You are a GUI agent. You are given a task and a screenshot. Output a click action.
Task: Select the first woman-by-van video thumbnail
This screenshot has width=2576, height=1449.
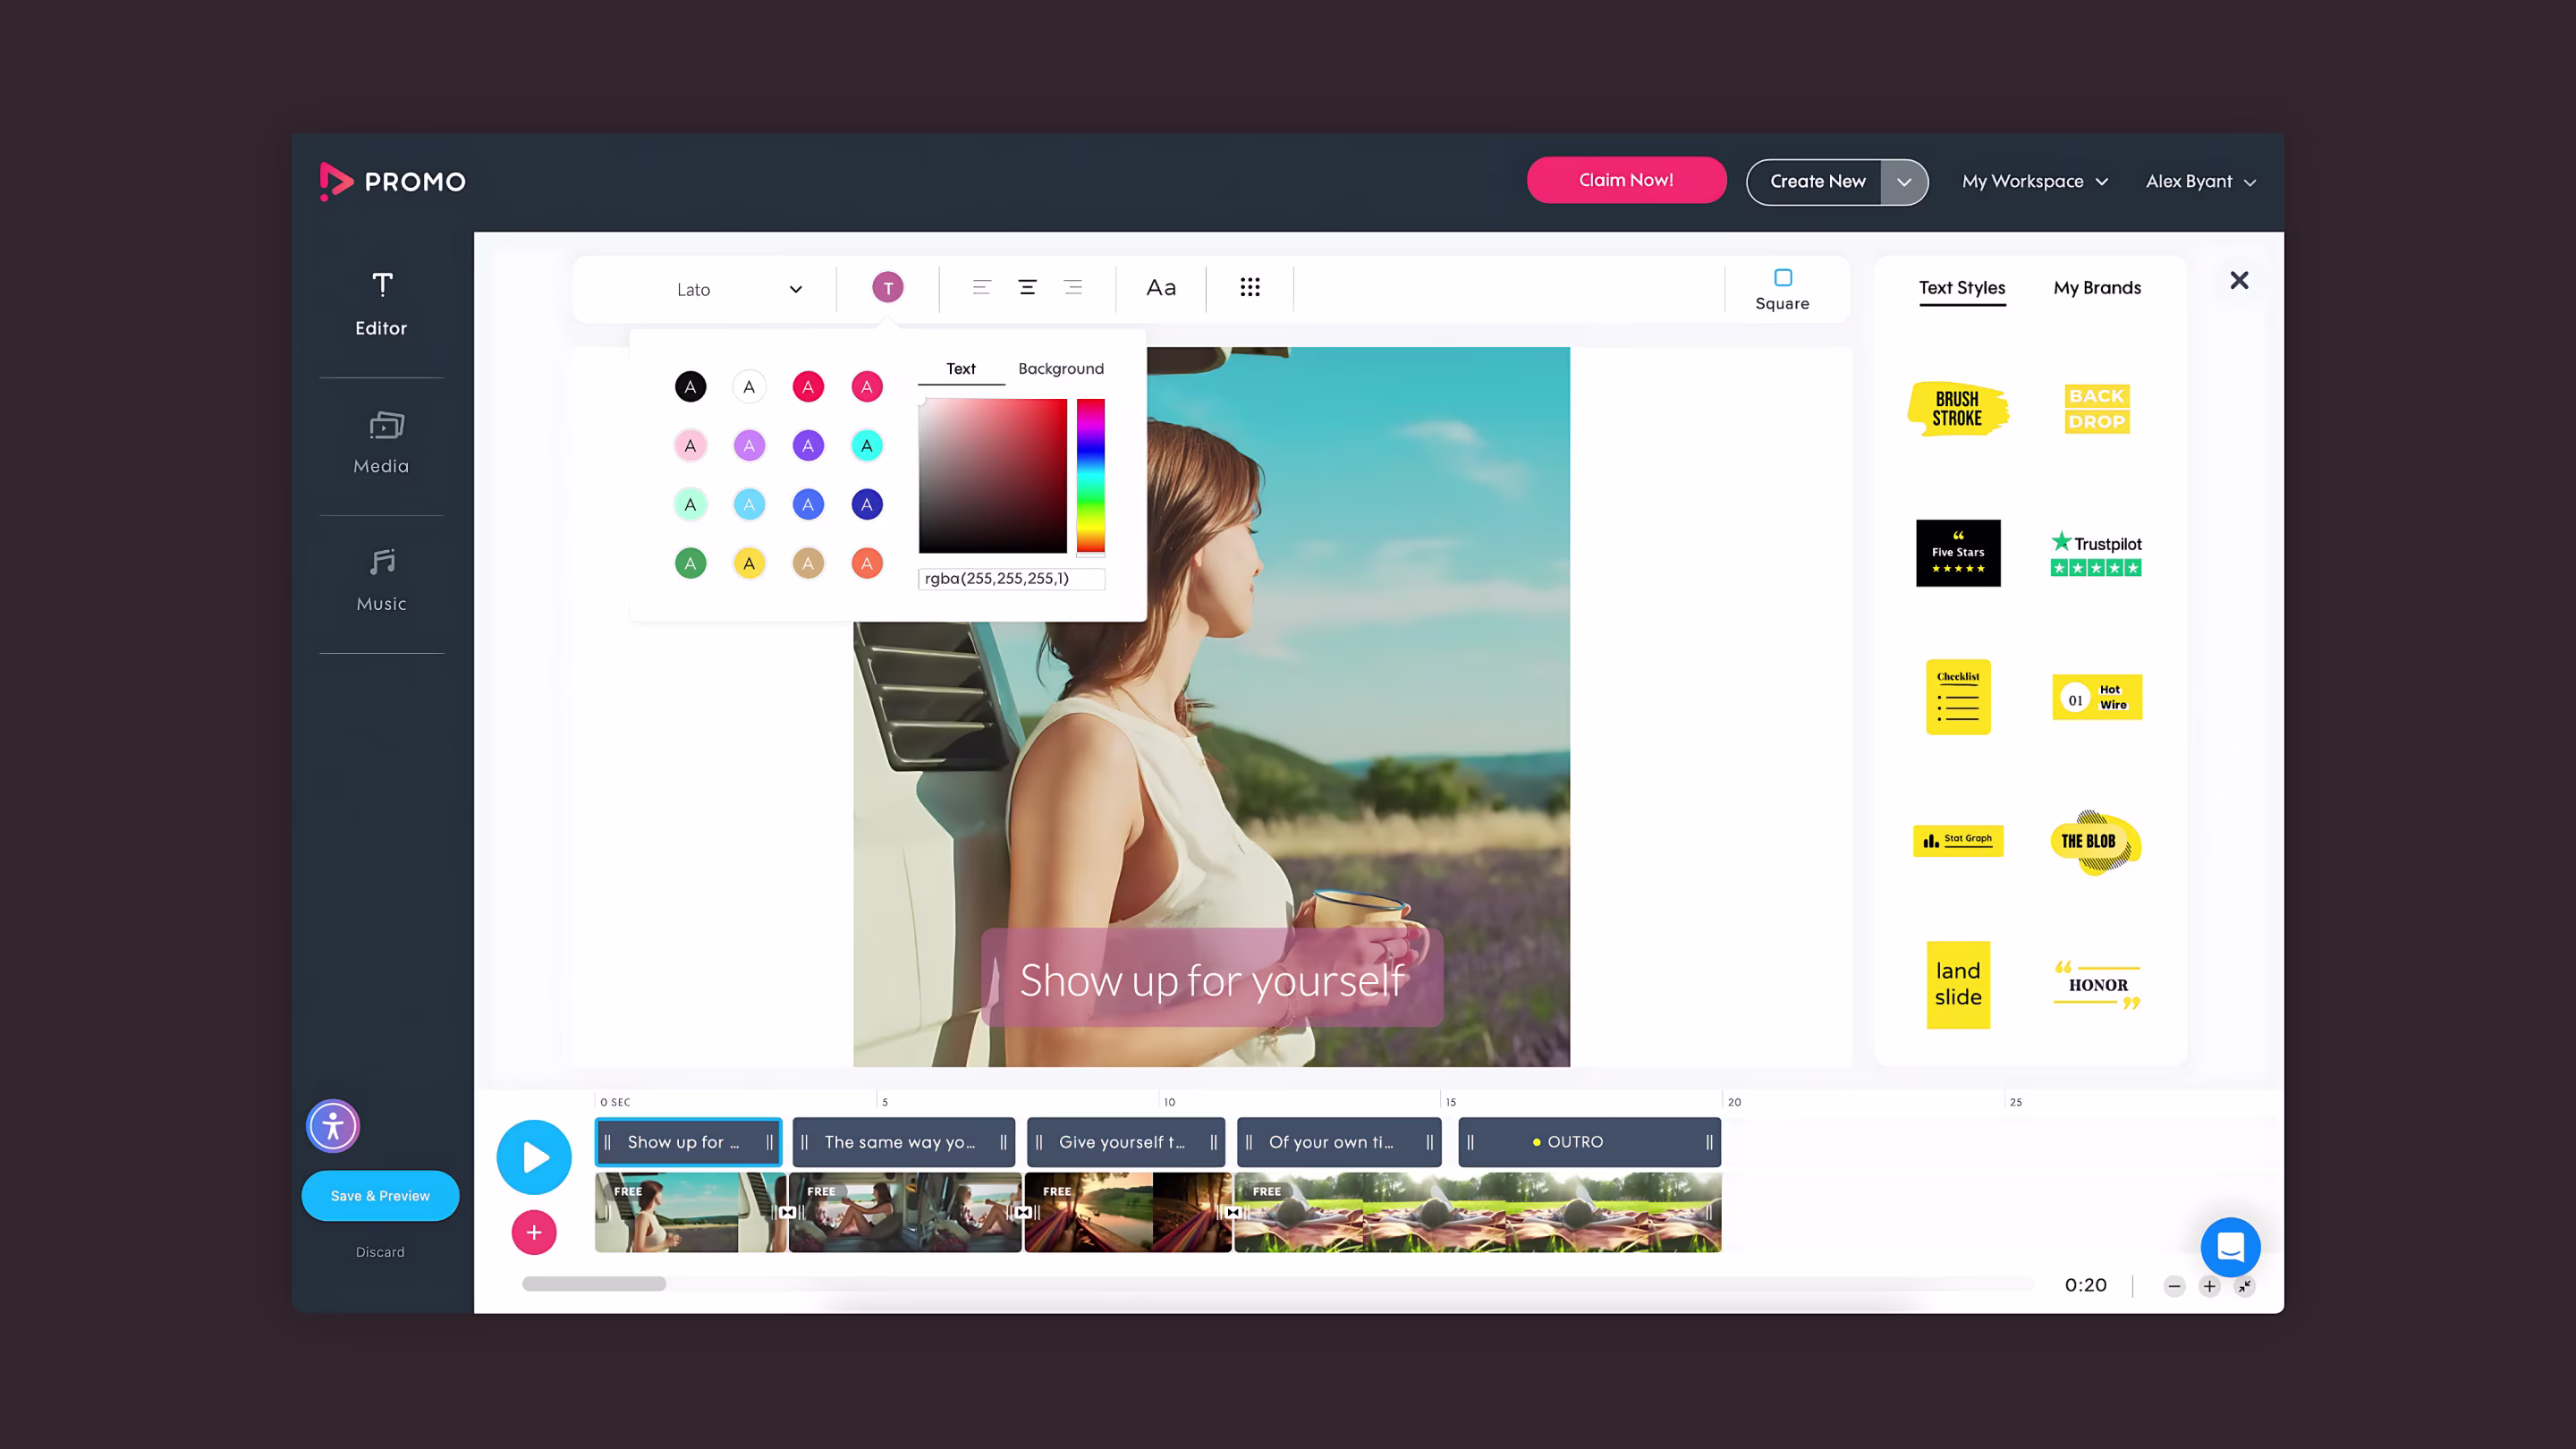(x=689, y=1213)
